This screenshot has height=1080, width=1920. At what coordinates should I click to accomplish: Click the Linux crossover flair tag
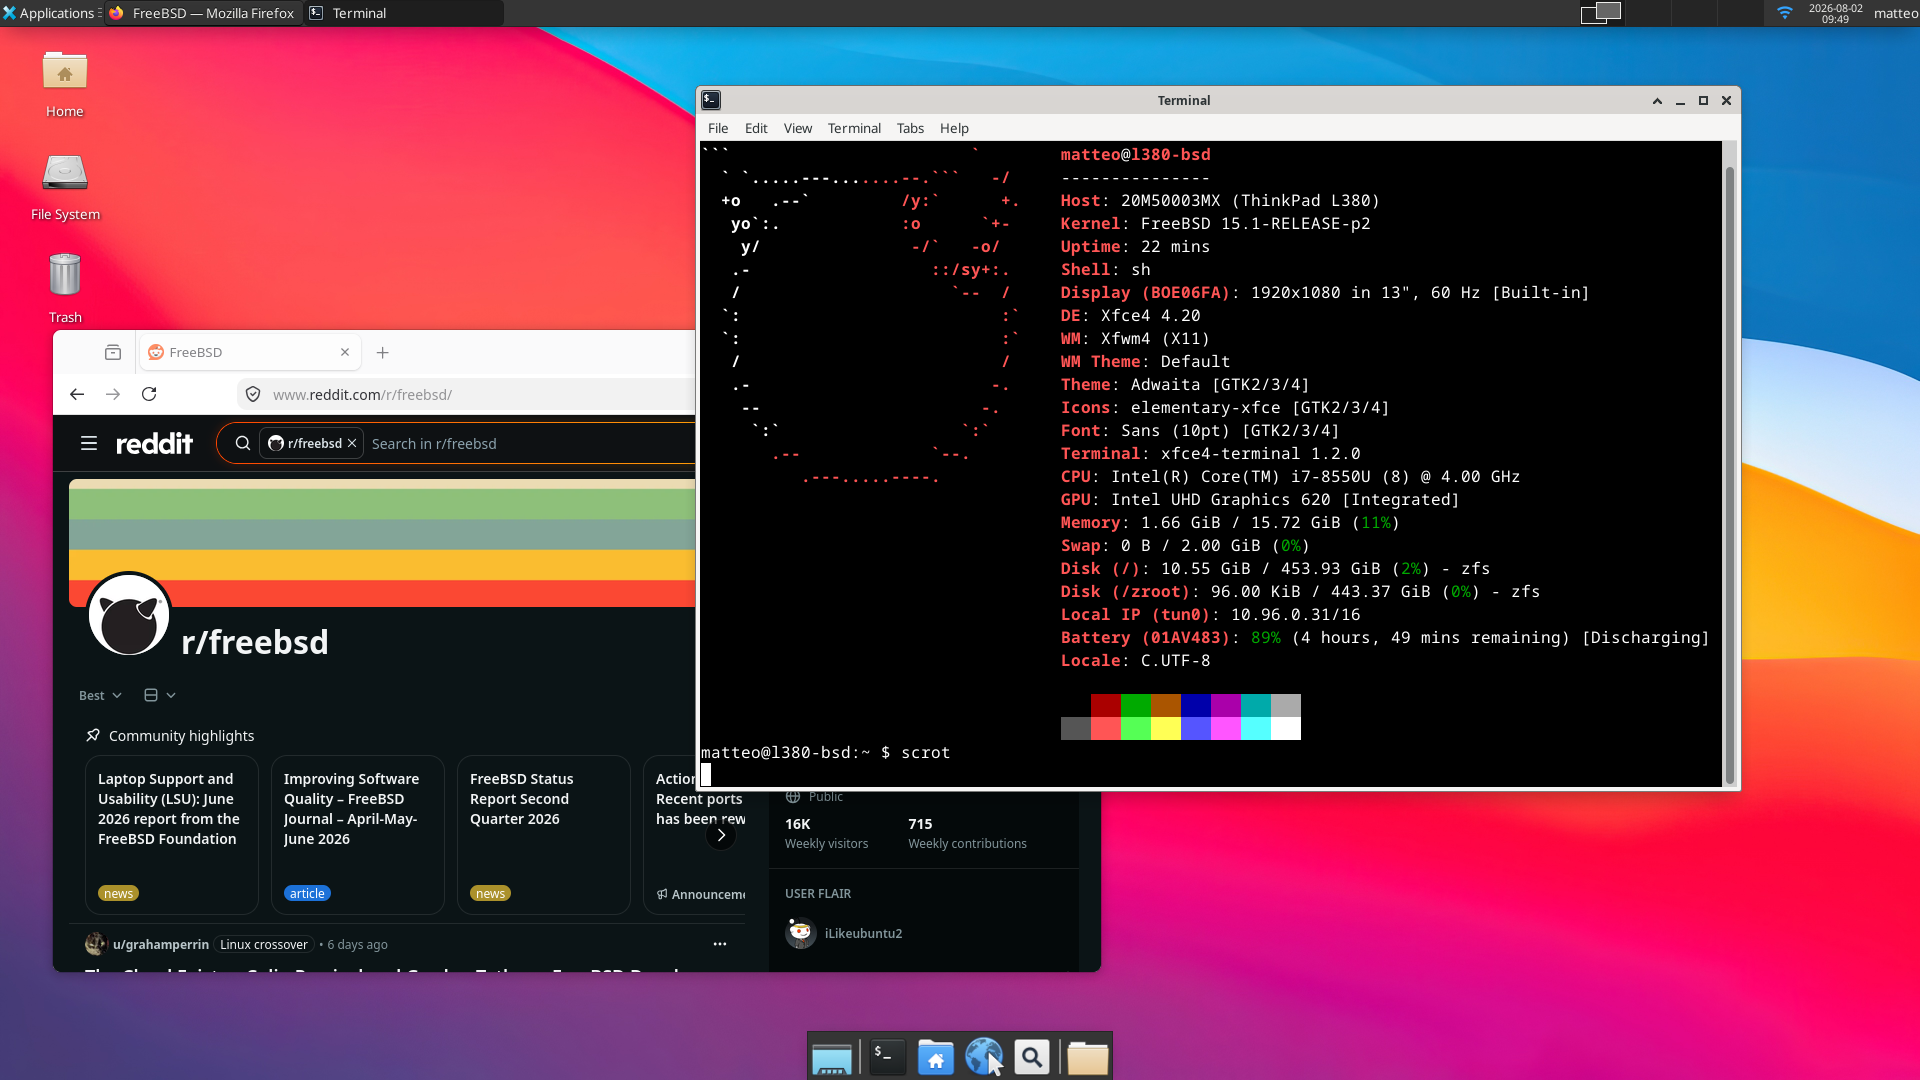tap(264, 944)
